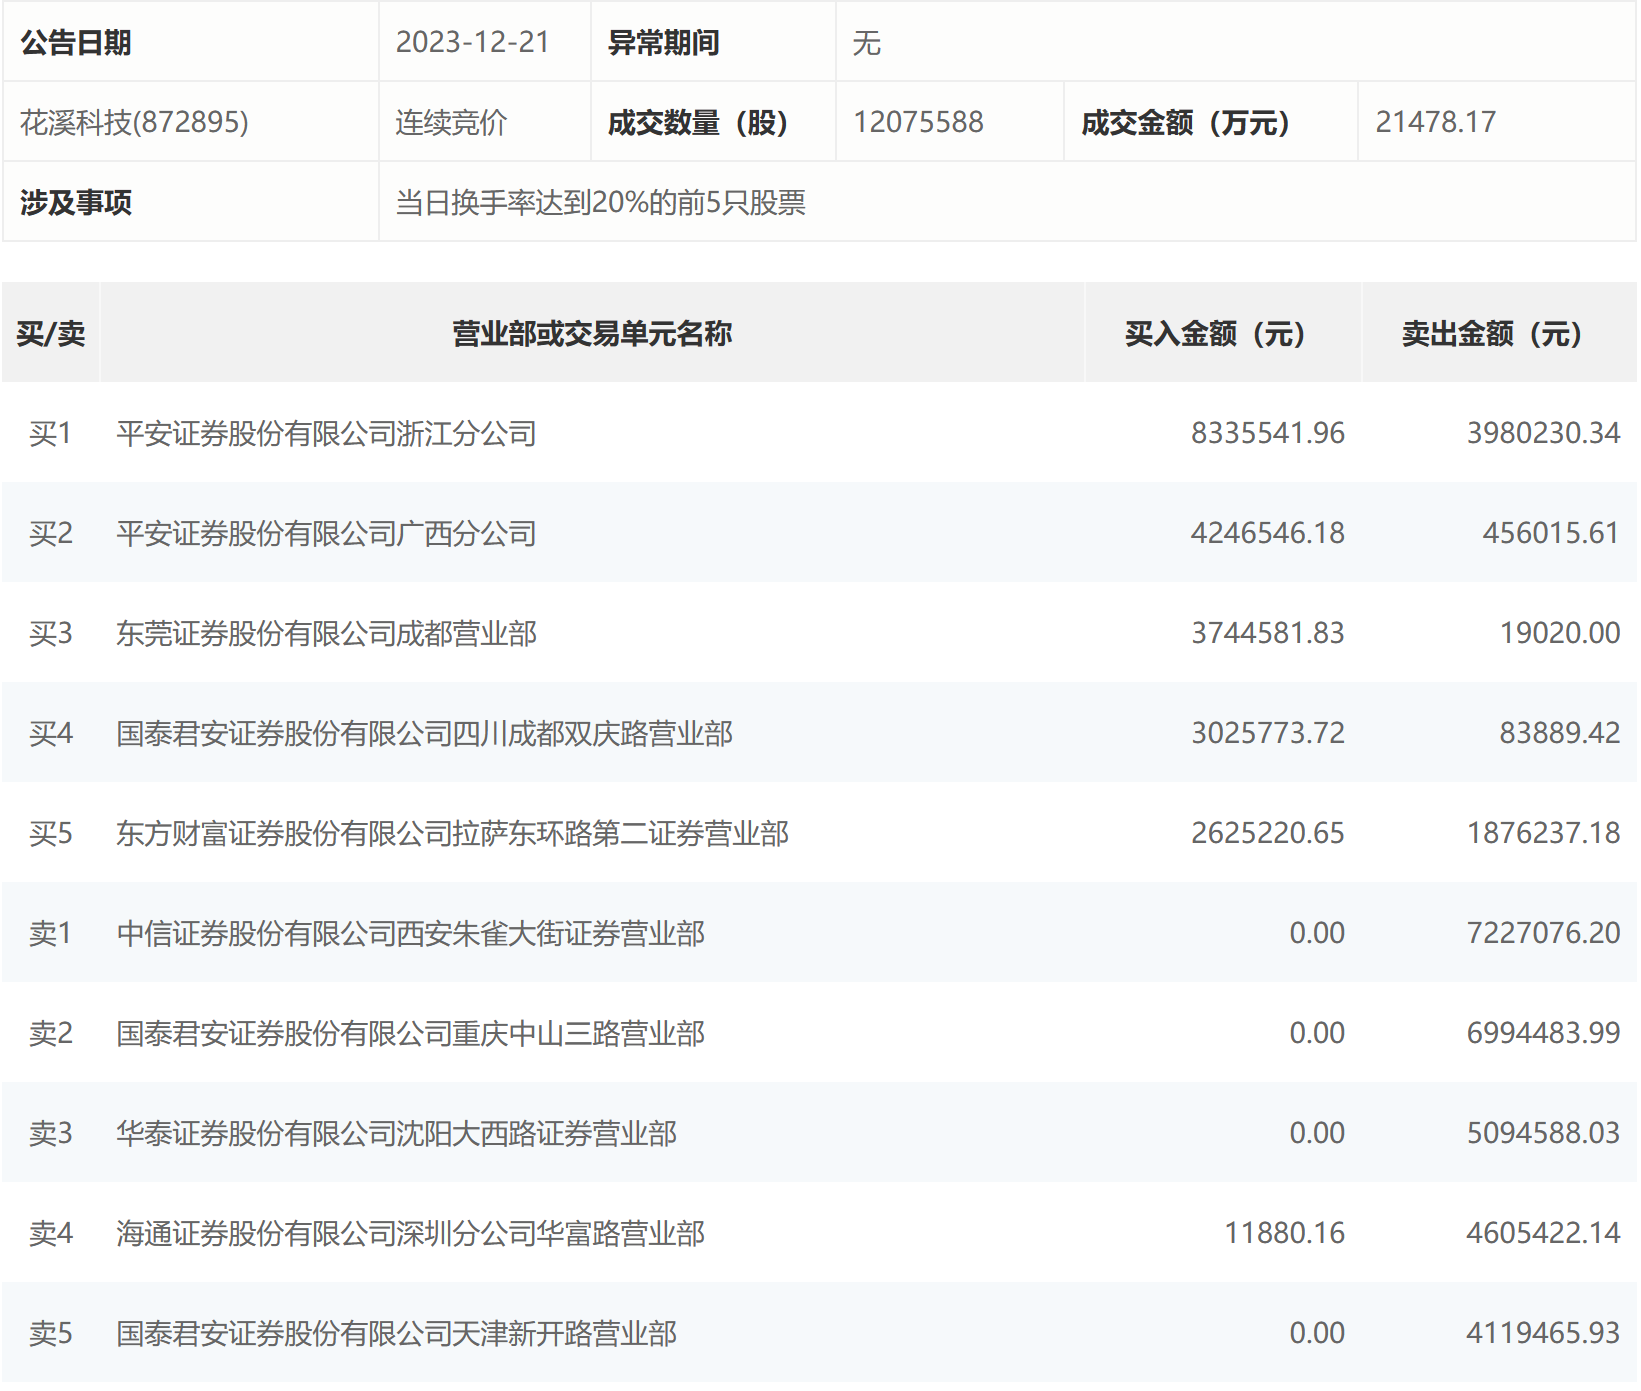Select 中信证券西安朱雀大街证券营业部 name
Screen dimensions: 1641x1391
tap(411, 933)
